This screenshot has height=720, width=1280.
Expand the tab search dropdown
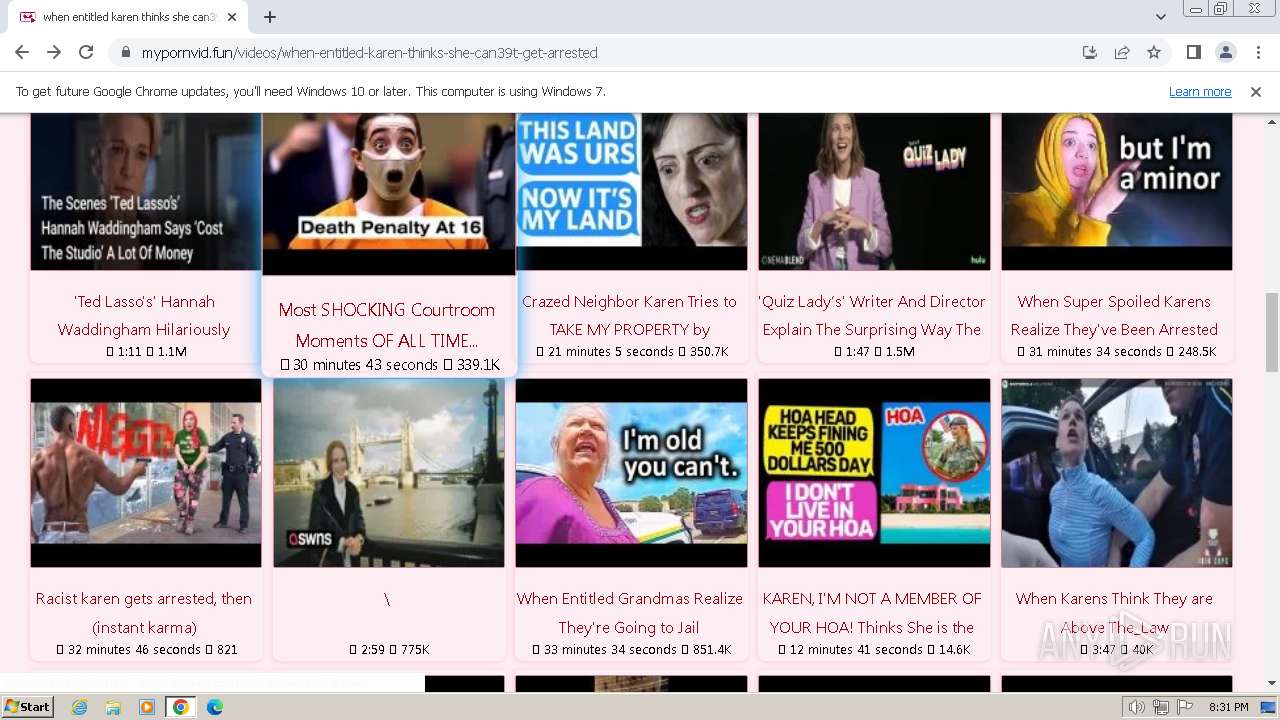(x=1161, y=17)
